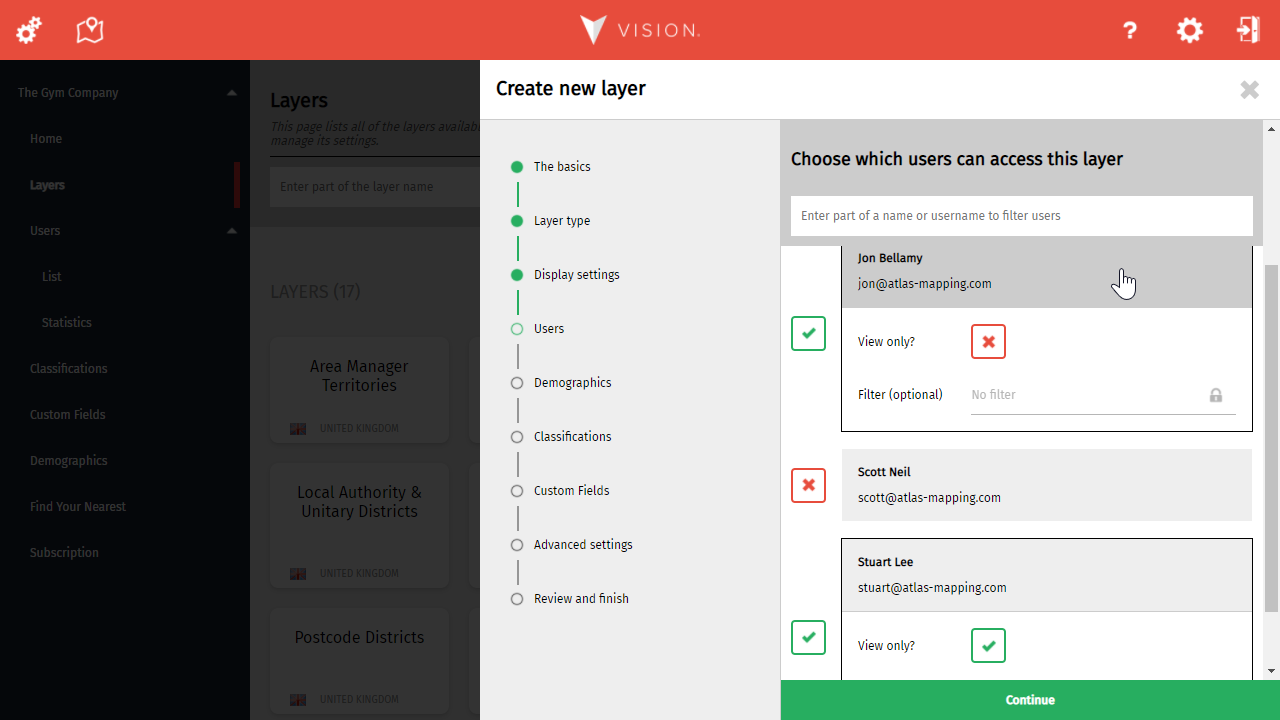Image resolution: width=1280 pixels, height=720 pixels.
Task: Collapse the Users sidebar section arrow
Action: click(232, 231)
